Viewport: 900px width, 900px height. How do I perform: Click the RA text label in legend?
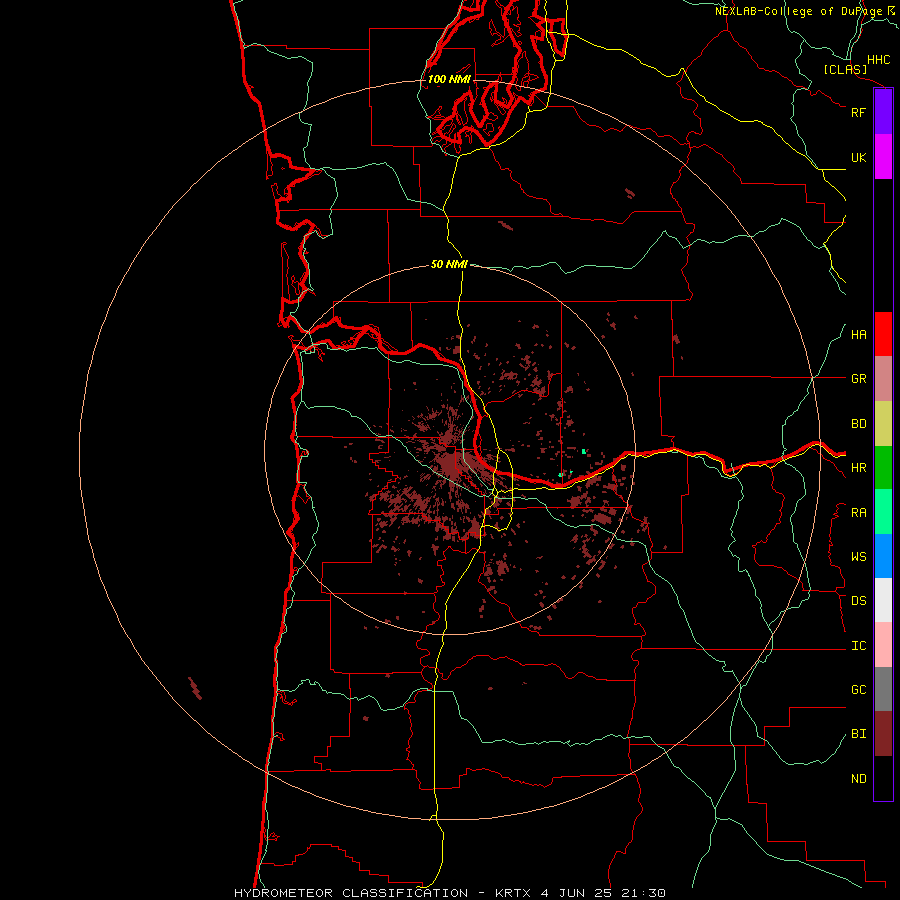pyautogui.click(x=858, y=513)
